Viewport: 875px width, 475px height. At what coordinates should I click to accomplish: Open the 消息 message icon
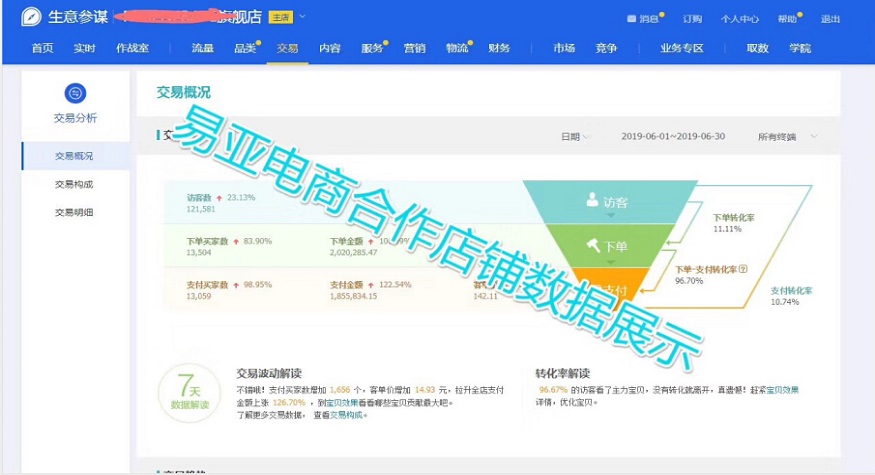click(631, 19)
